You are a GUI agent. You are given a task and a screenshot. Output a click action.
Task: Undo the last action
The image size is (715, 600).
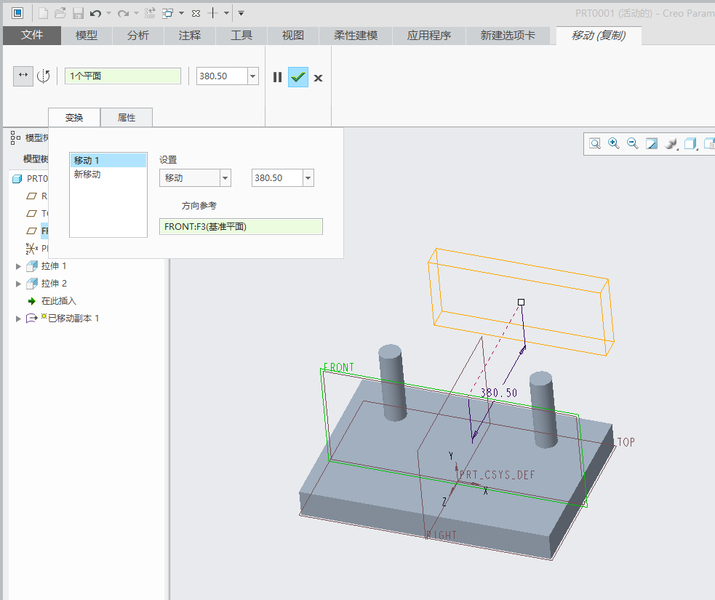pos(95,13)
